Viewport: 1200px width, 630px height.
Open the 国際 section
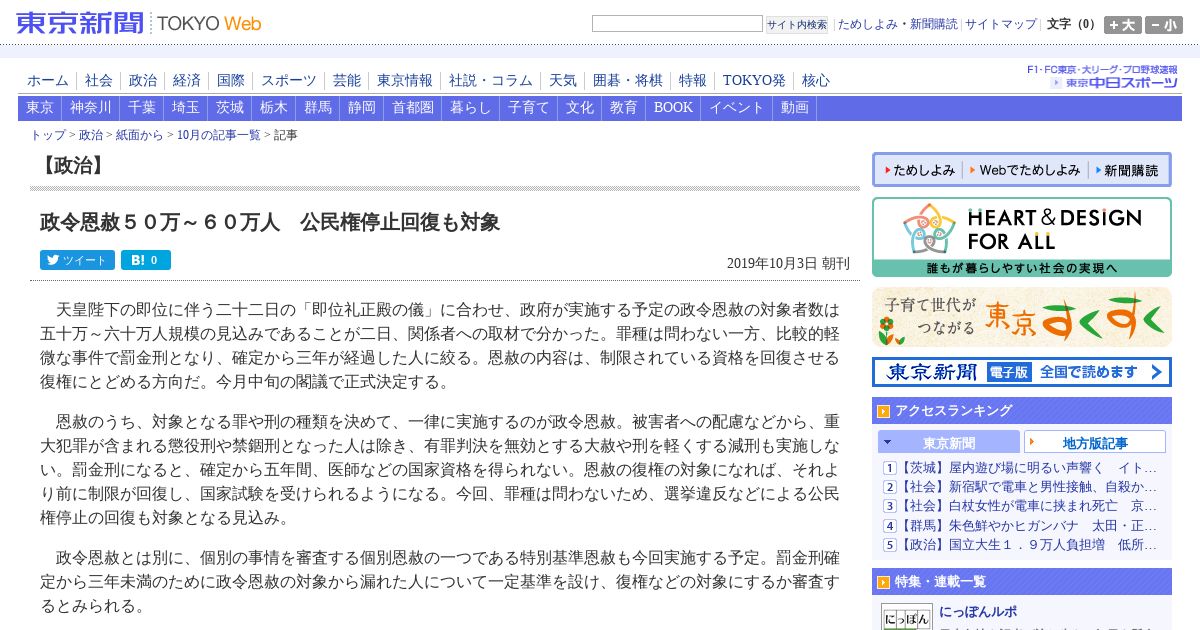tap(231, 81)
